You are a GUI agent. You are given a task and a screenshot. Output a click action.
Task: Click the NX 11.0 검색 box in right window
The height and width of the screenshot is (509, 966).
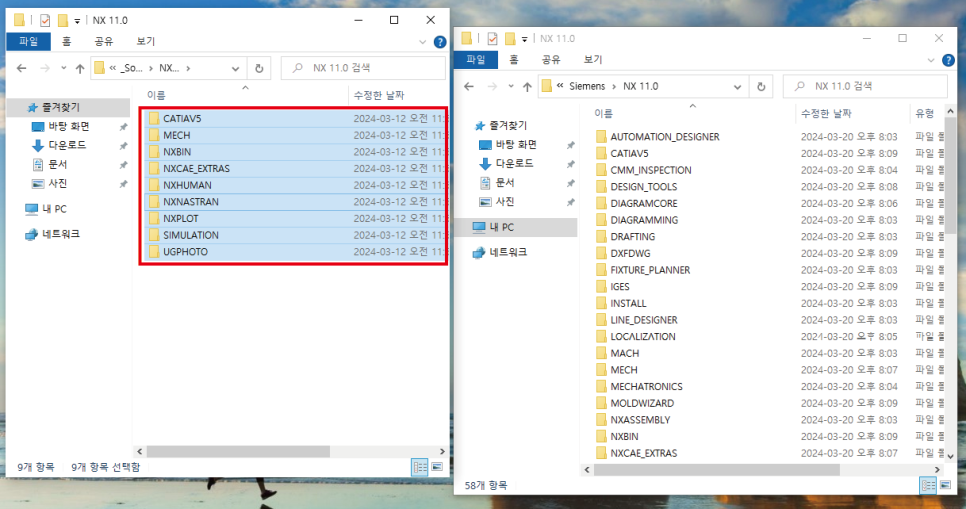(865, 86)
